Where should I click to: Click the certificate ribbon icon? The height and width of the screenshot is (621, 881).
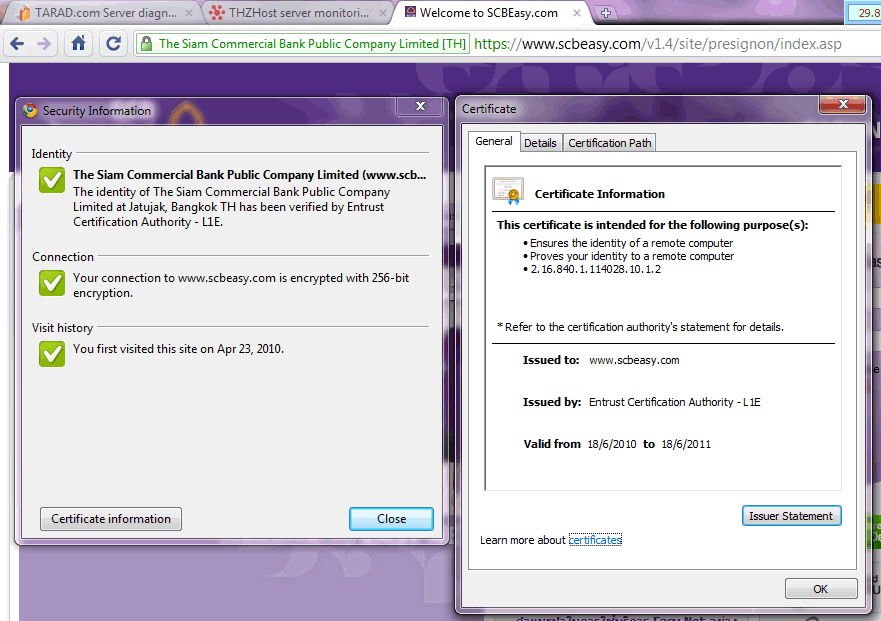[508, 191]
